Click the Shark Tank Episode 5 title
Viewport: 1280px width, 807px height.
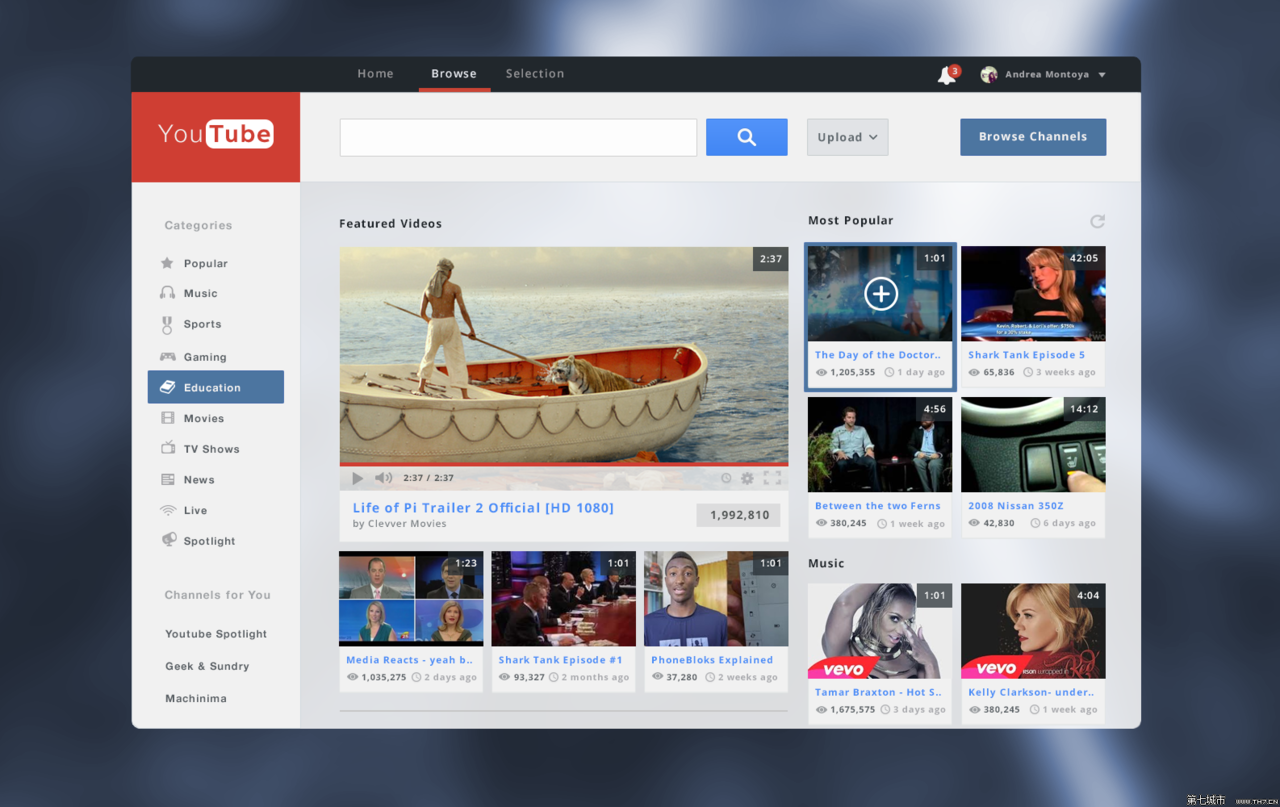1026,355
